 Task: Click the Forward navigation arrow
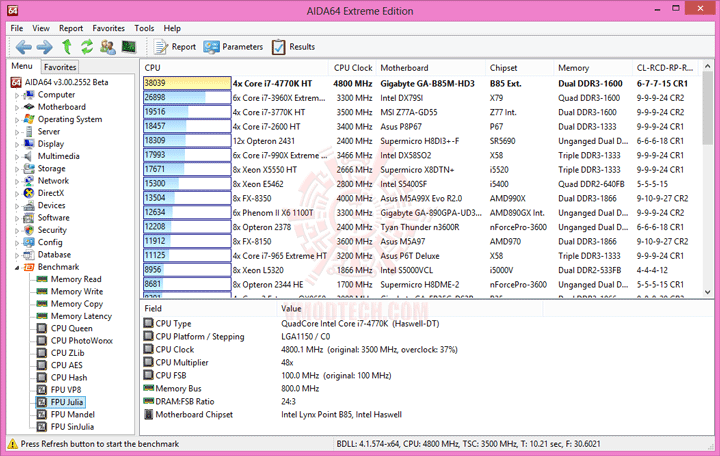point(45,47)
